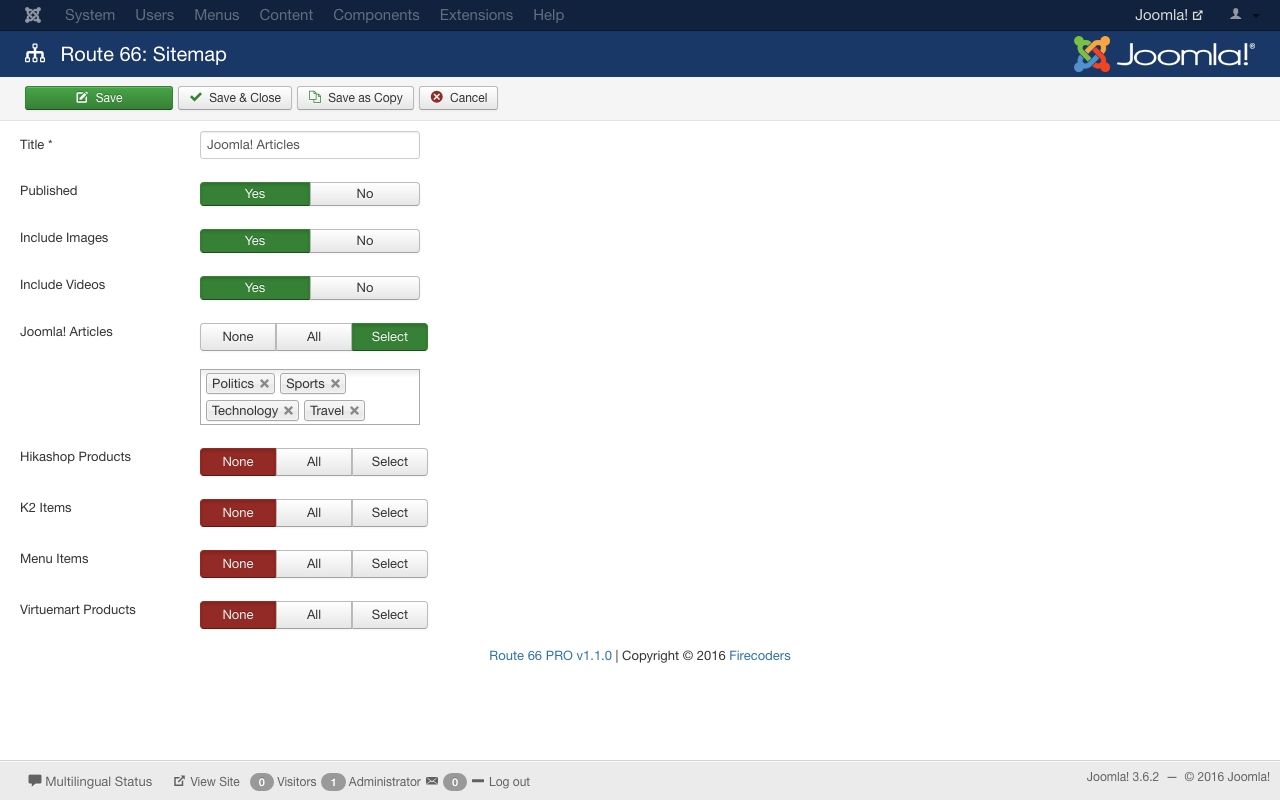Viewport: 1280px width, 800px height.
Task: Open the Users menu
Action: pos(154,15)
